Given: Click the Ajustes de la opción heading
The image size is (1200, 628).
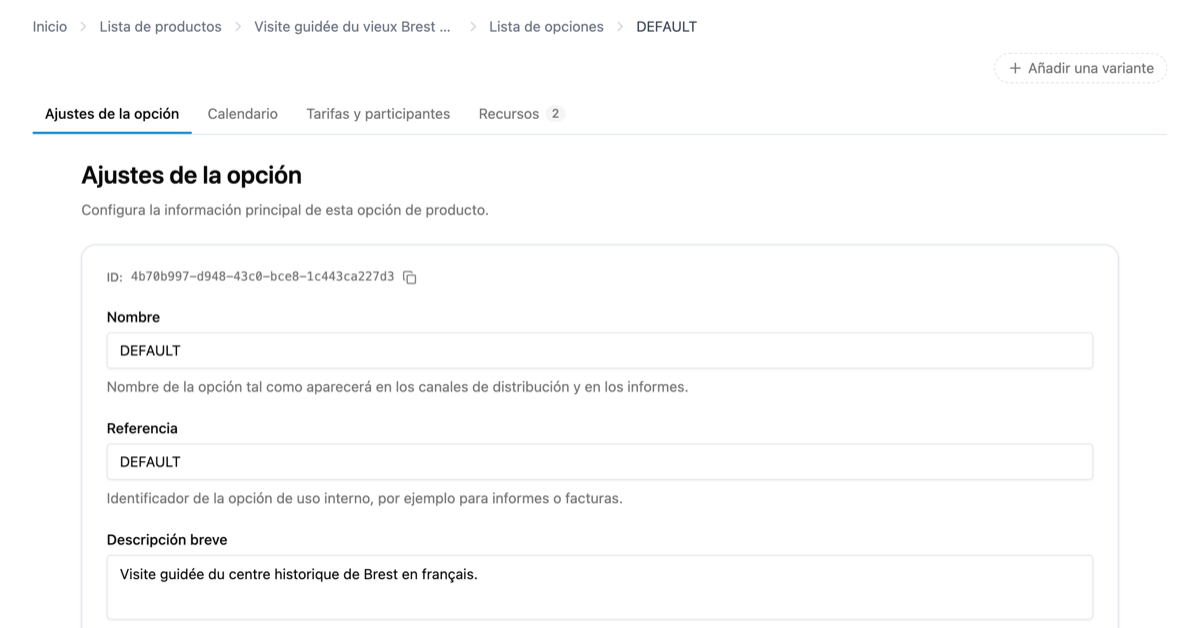Looking at the screenshot, I should [x=191, y=175].
